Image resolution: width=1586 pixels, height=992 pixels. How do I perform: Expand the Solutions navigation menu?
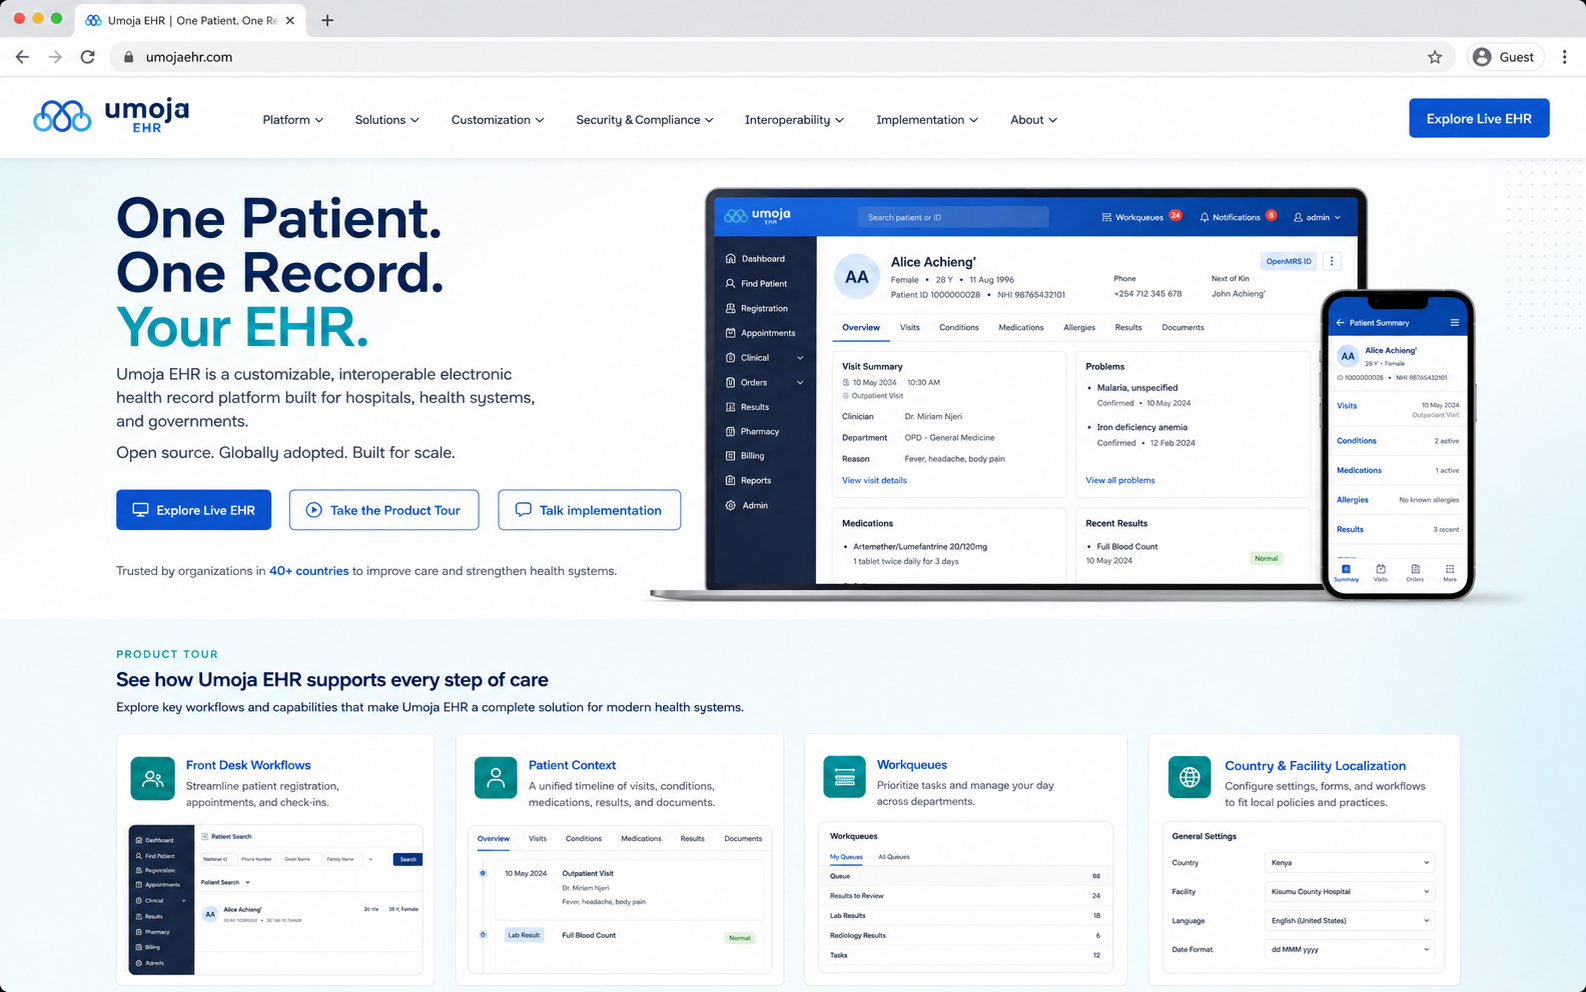(x=387, y=120)
